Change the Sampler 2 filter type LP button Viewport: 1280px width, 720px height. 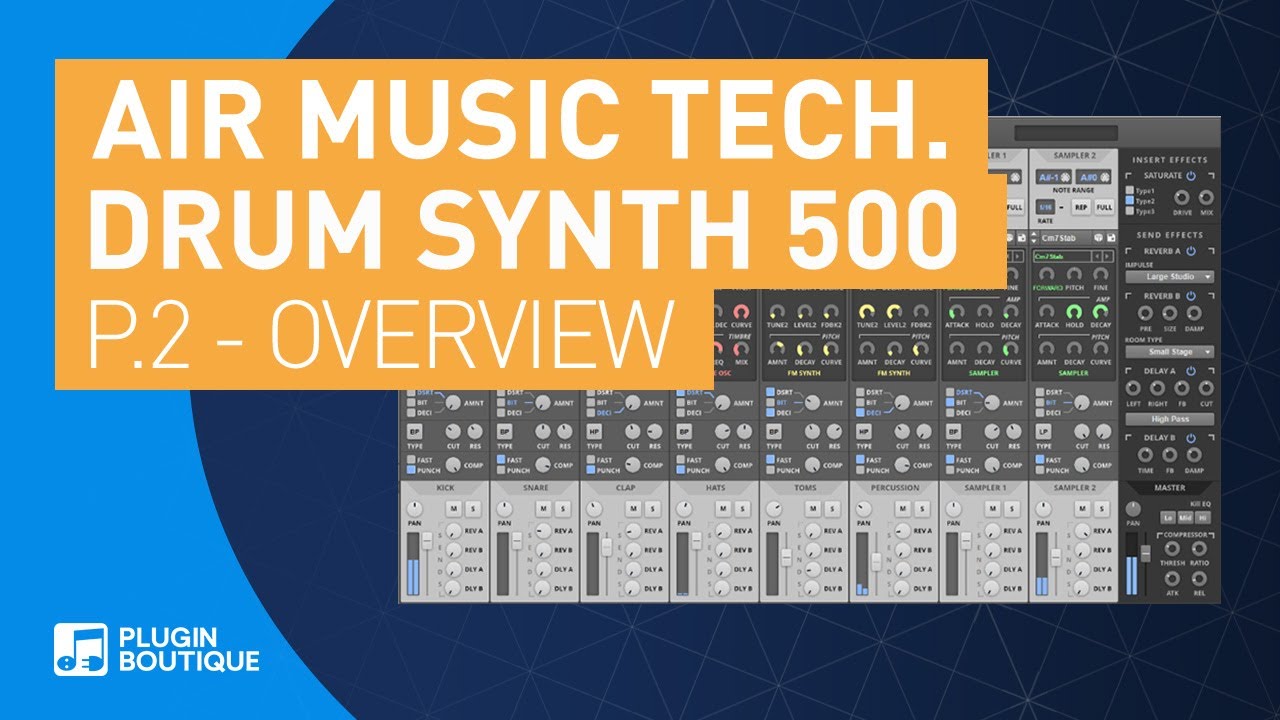click(x=1043, y=432)
